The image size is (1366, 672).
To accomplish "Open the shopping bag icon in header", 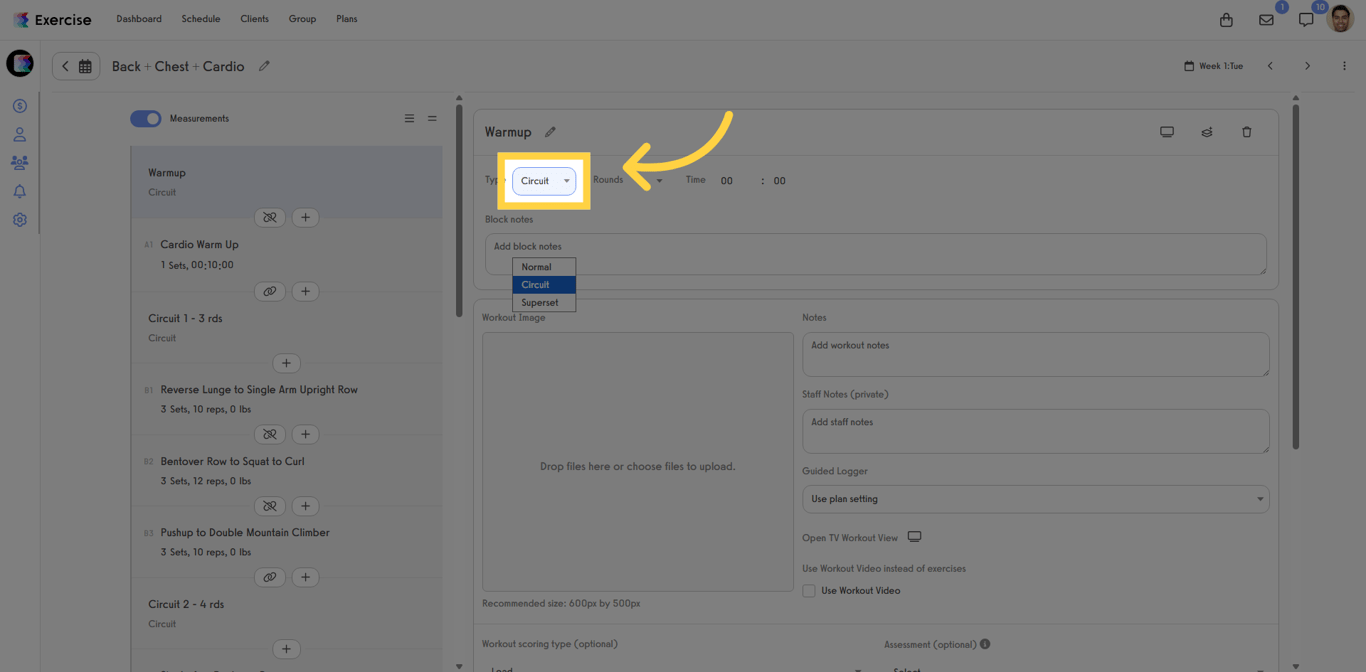I will tap(1226, 20).
